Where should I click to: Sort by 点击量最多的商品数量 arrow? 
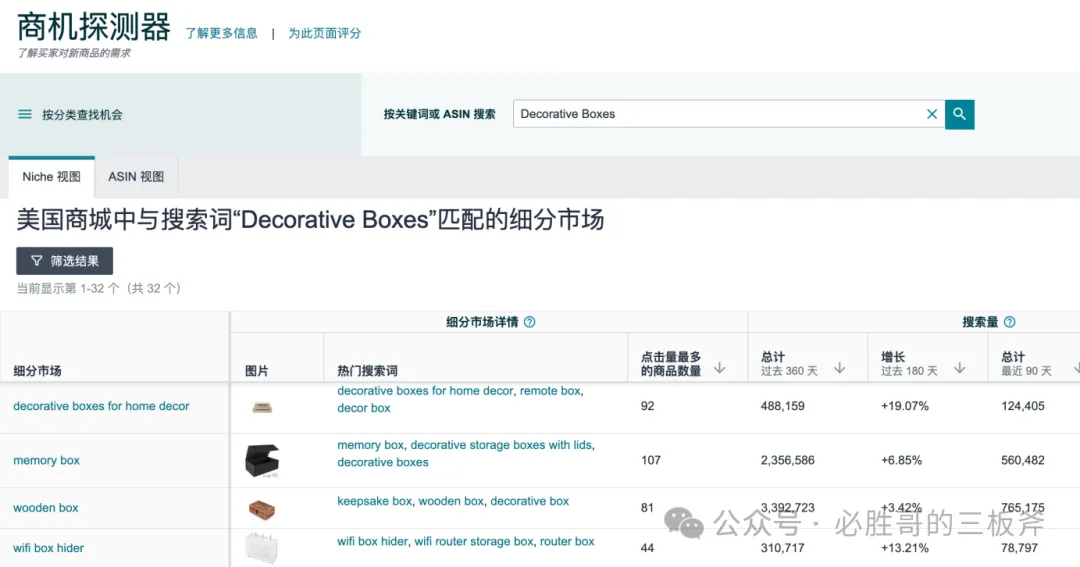[x=719, y=368]
